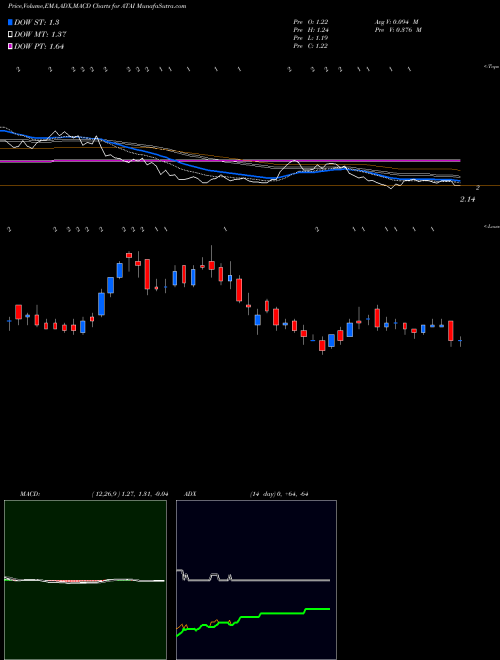This screenshot has height=660, width=500.
Task: Click the blue DOW ST legend swatch
Action: click(x=10, y=23)
